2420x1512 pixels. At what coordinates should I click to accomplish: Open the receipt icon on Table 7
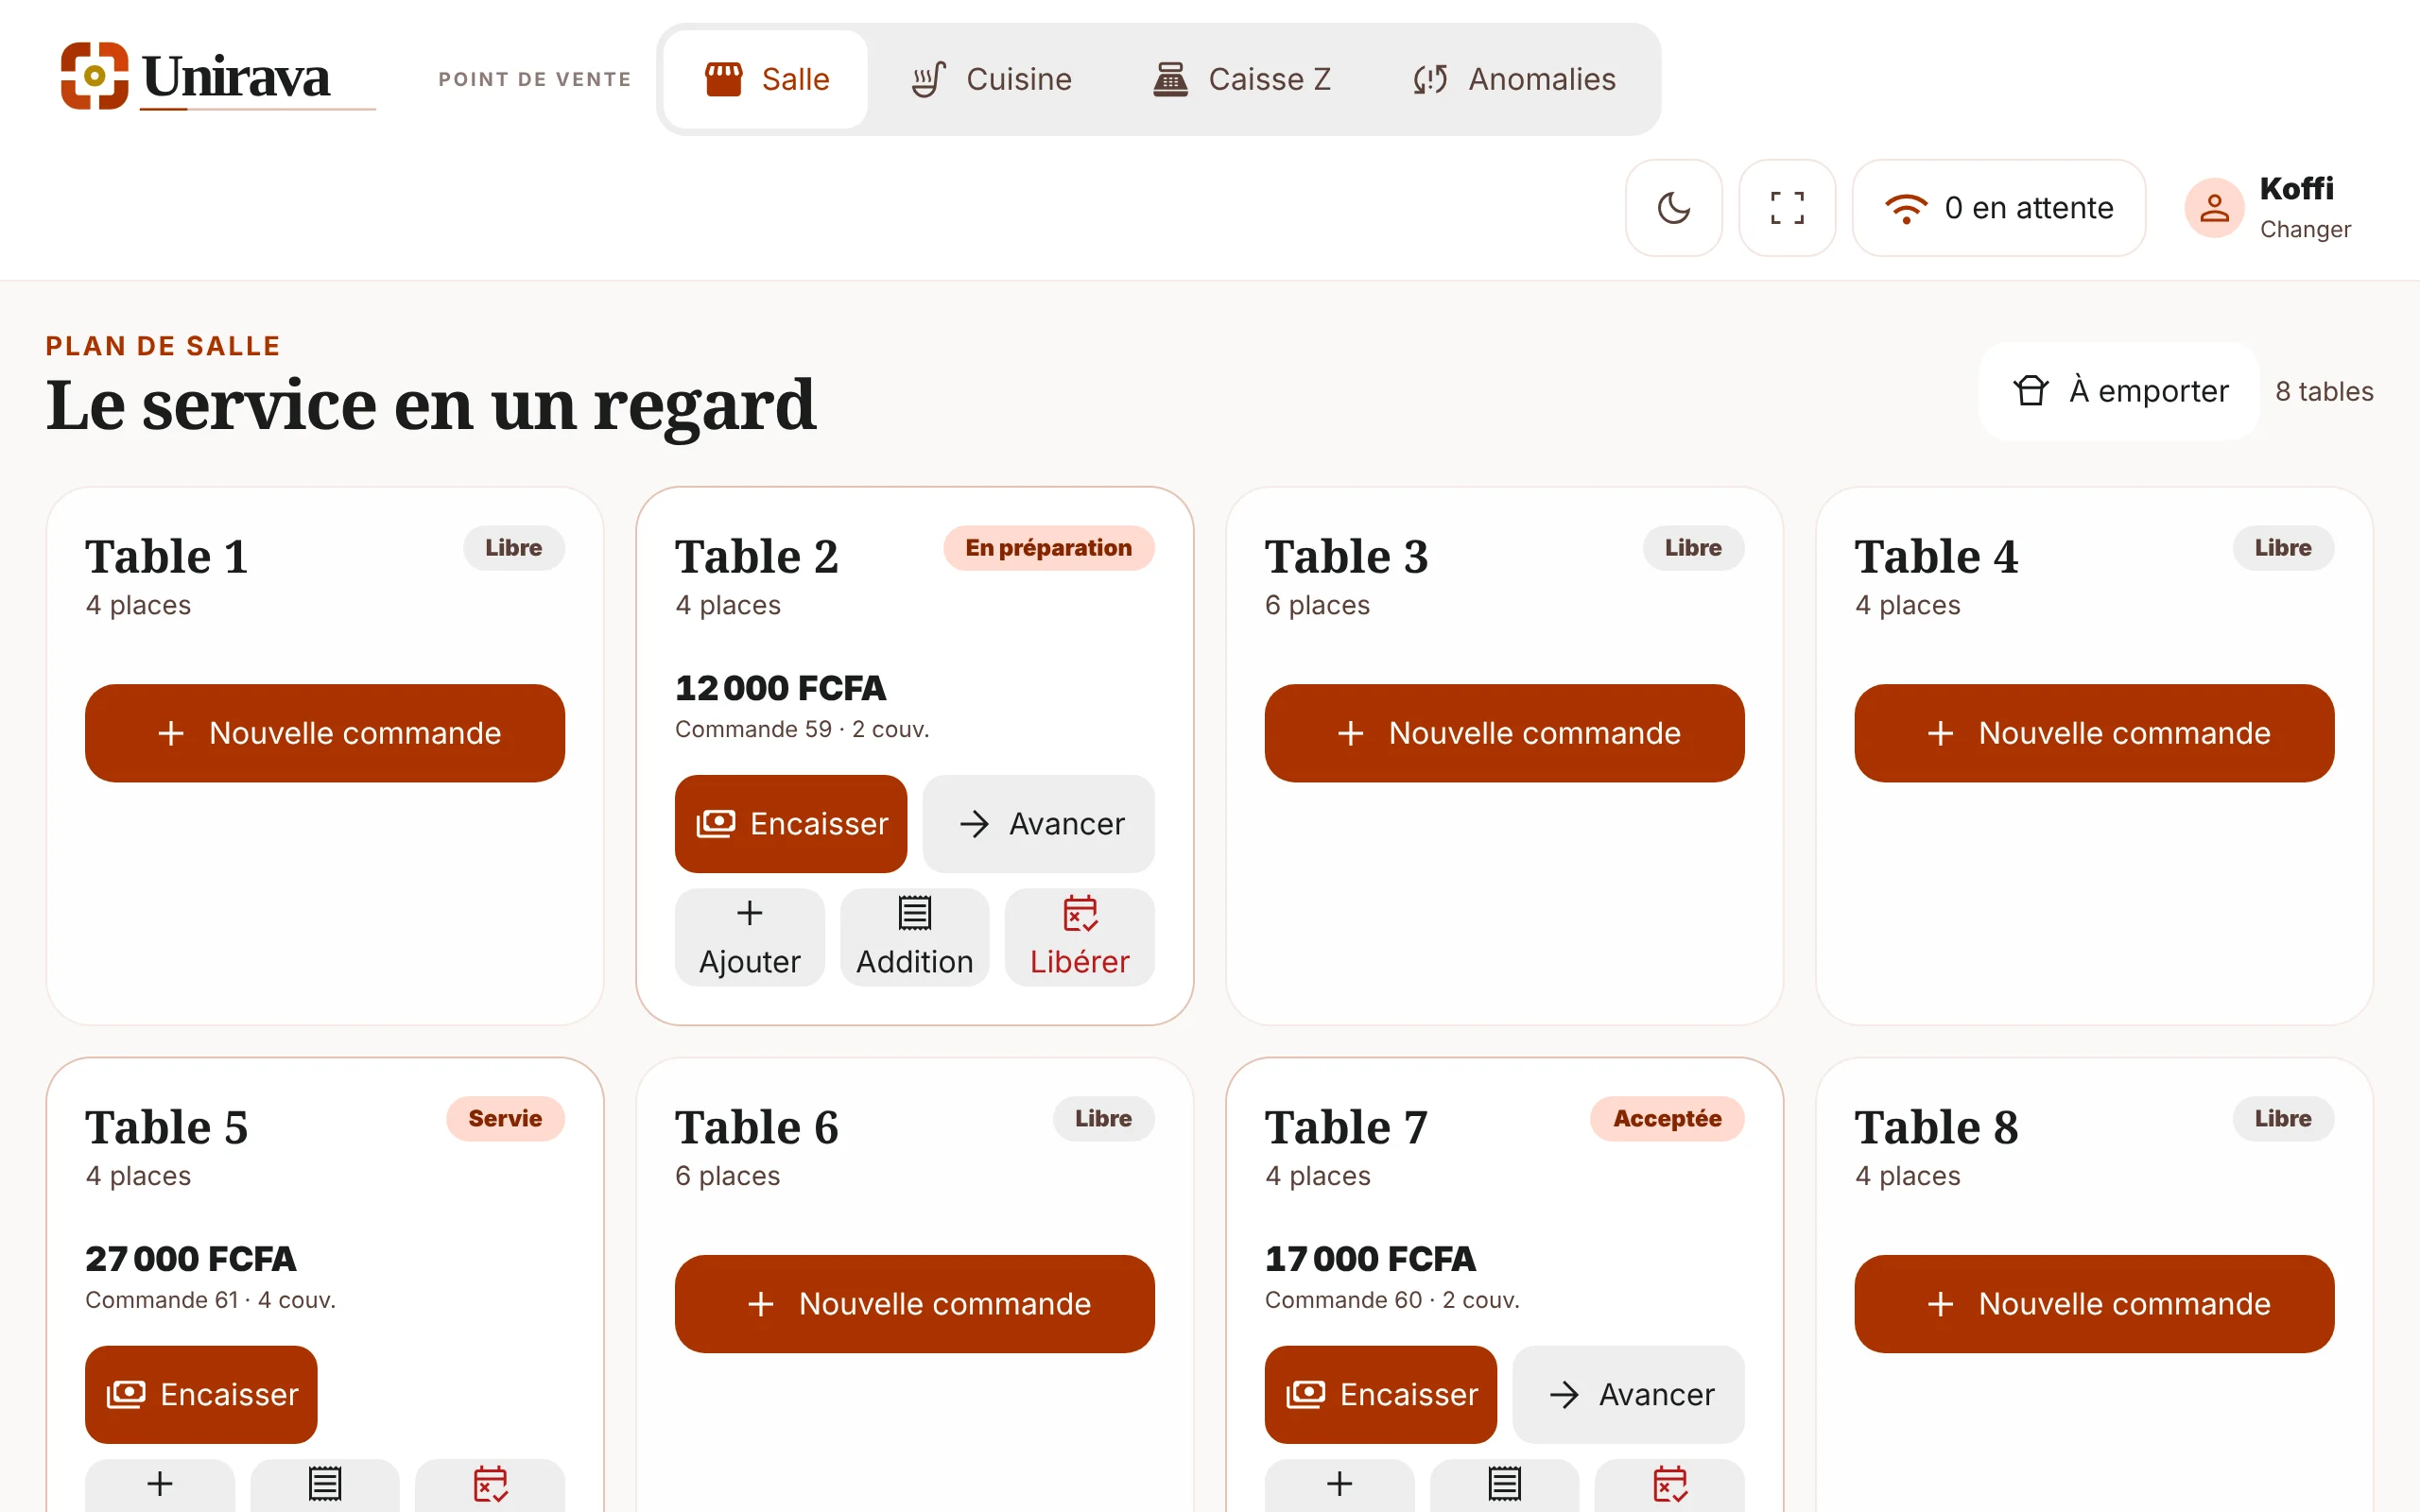pyautogui.click(x=1504, y=1485)
